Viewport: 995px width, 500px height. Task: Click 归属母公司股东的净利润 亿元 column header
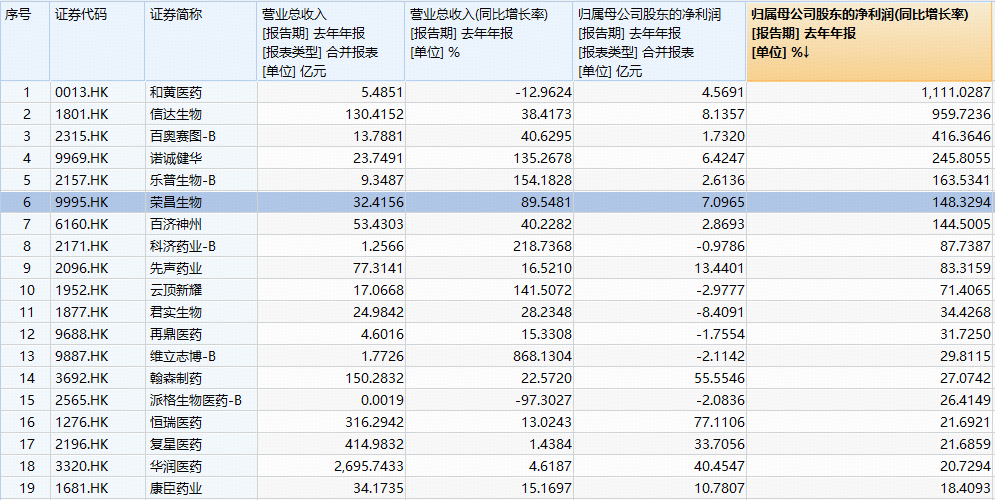(x=659, y=42)
